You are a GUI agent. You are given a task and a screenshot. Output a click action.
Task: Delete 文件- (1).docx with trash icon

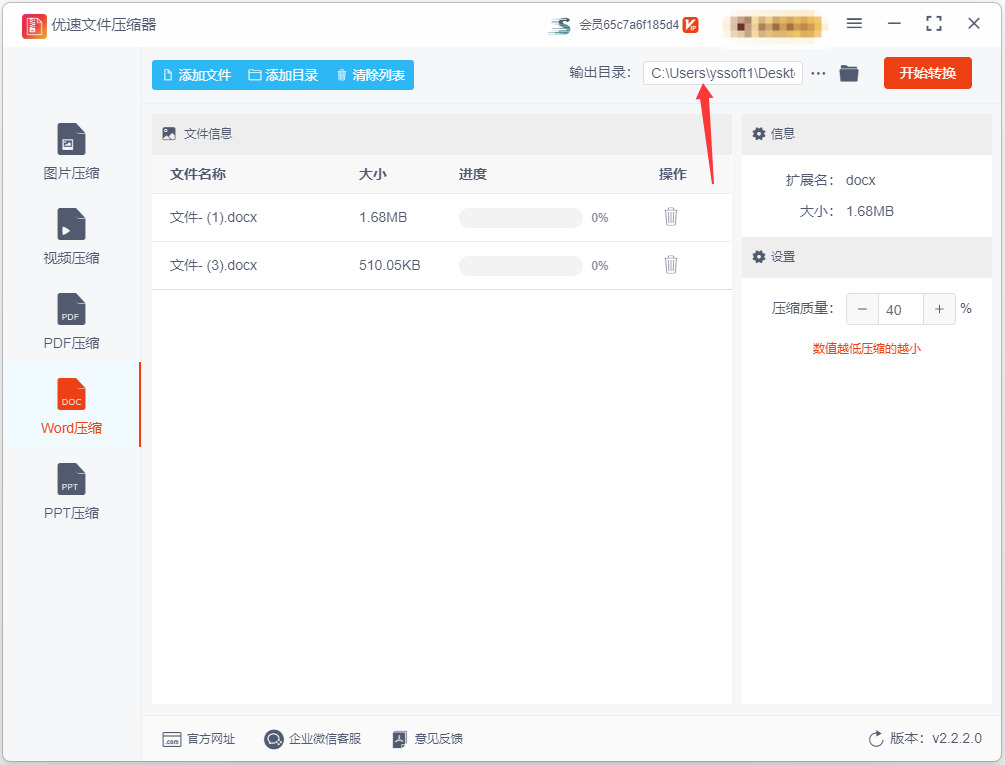(671, 217)
